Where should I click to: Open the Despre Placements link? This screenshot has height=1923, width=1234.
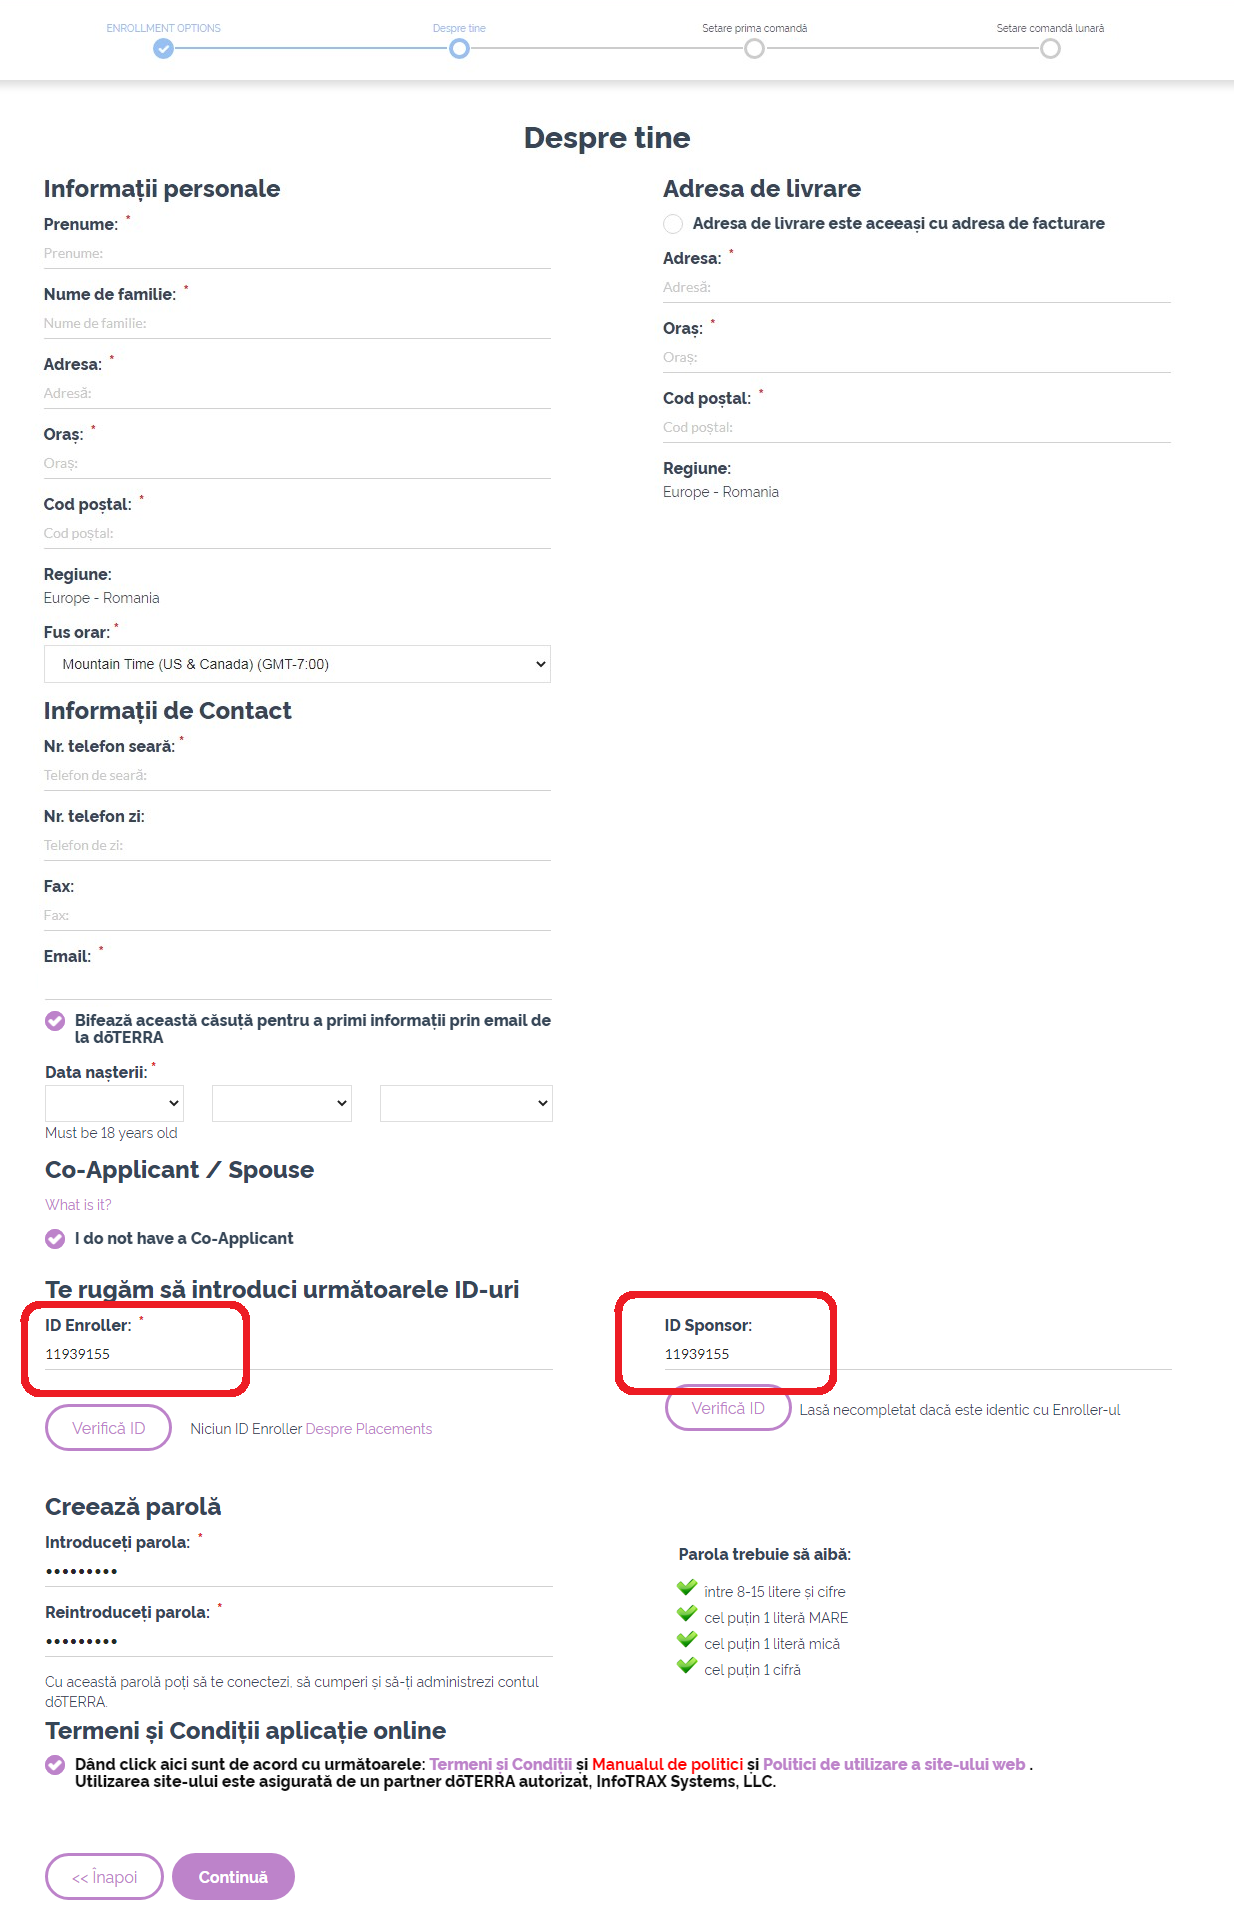(369, 1429)
